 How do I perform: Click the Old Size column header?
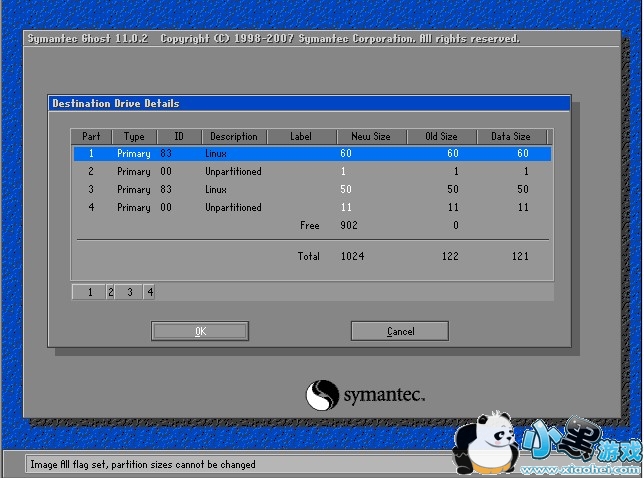coord(441,137)
